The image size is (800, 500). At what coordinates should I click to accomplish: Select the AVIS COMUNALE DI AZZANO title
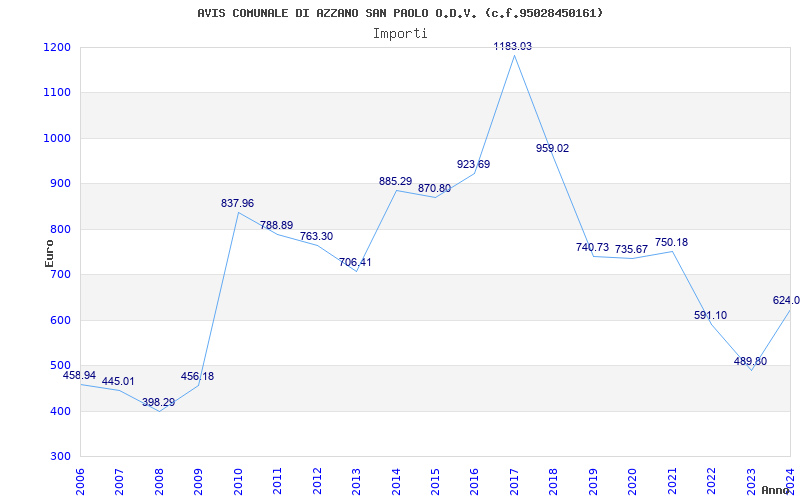point(400,13)
